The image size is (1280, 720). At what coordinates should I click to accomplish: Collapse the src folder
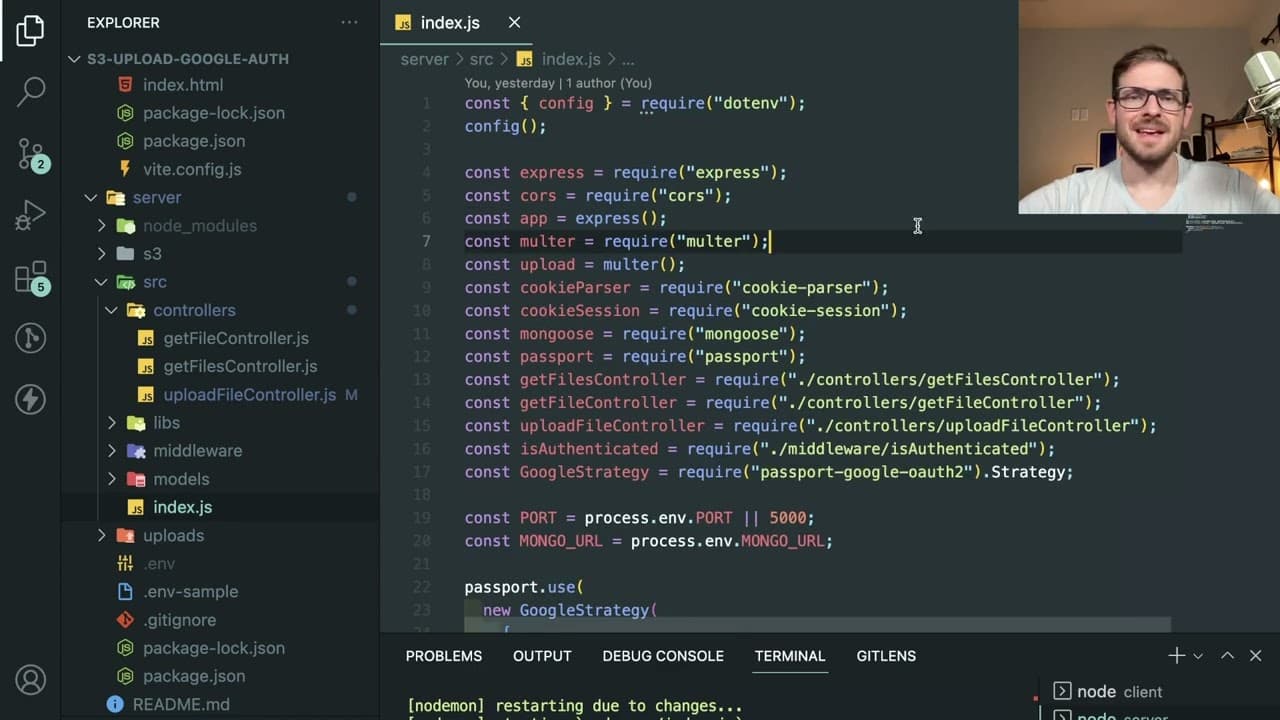pos(101,282)
